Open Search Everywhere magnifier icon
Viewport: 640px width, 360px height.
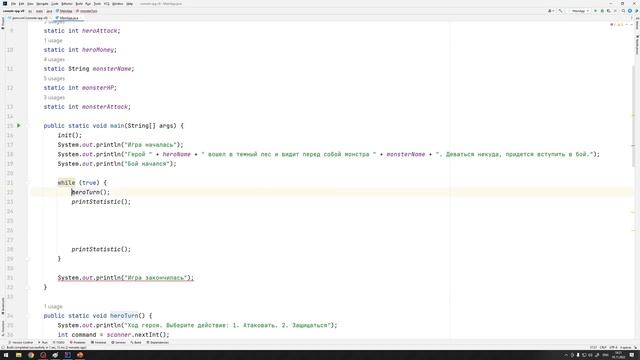[623, 11]
